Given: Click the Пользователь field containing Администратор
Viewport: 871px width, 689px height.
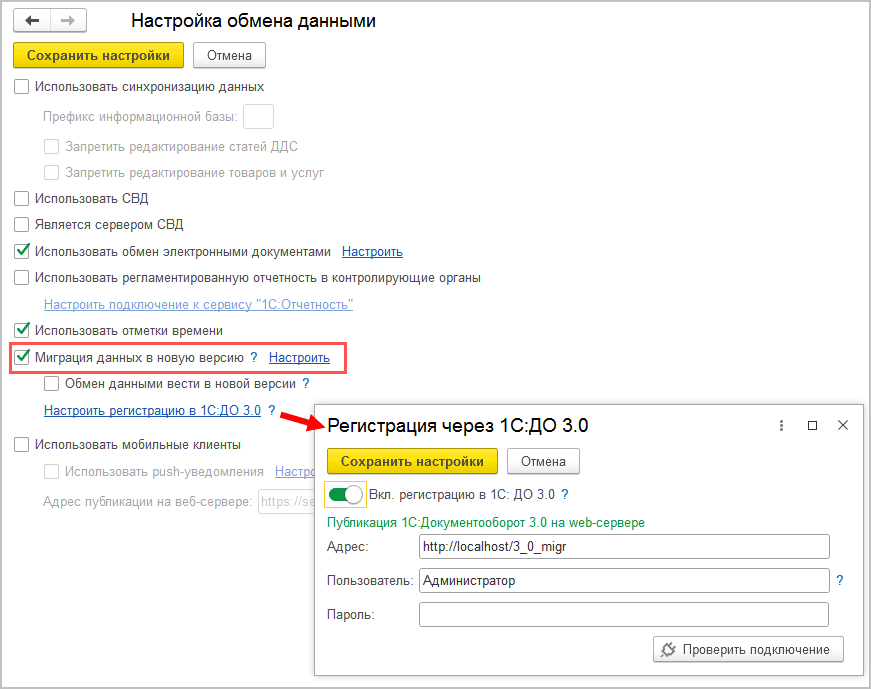Looking at the screenshot, I should tap(624, 581).
